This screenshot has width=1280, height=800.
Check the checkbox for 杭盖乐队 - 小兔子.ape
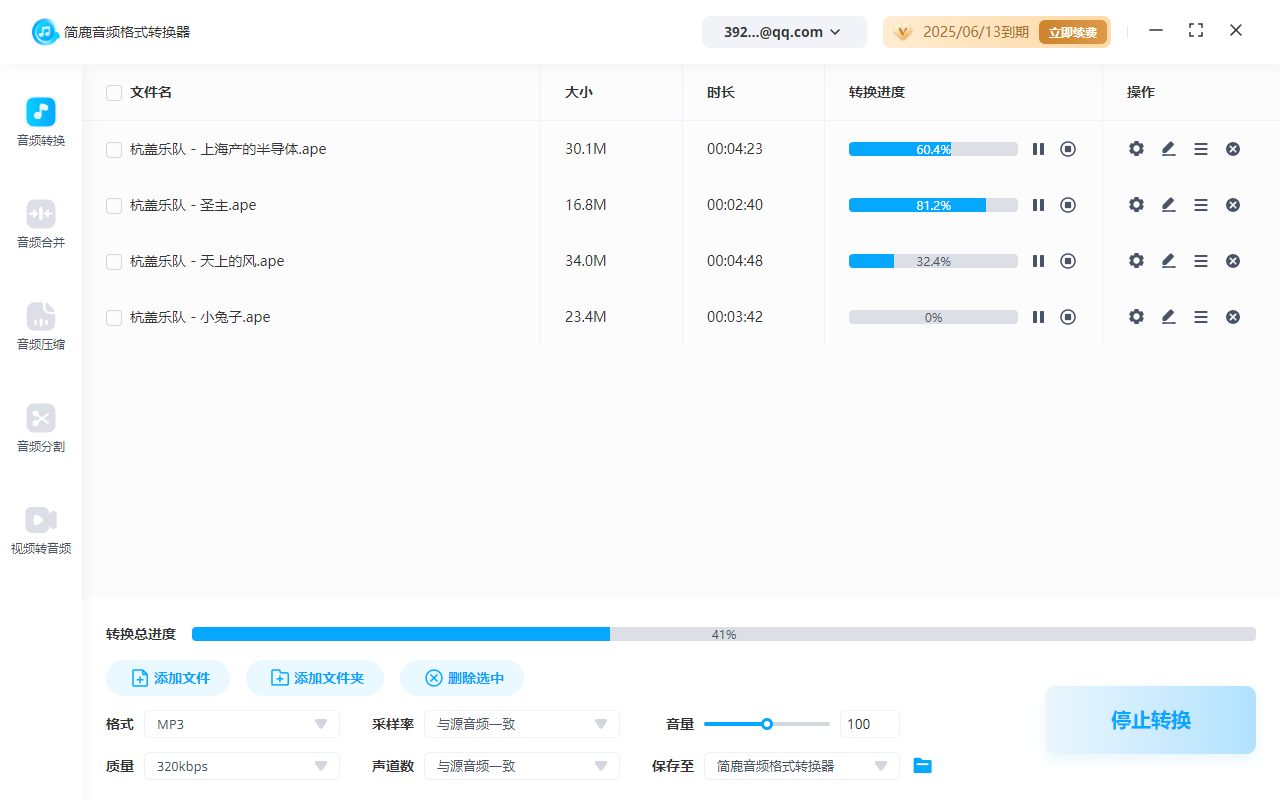(x=113, y=317)
